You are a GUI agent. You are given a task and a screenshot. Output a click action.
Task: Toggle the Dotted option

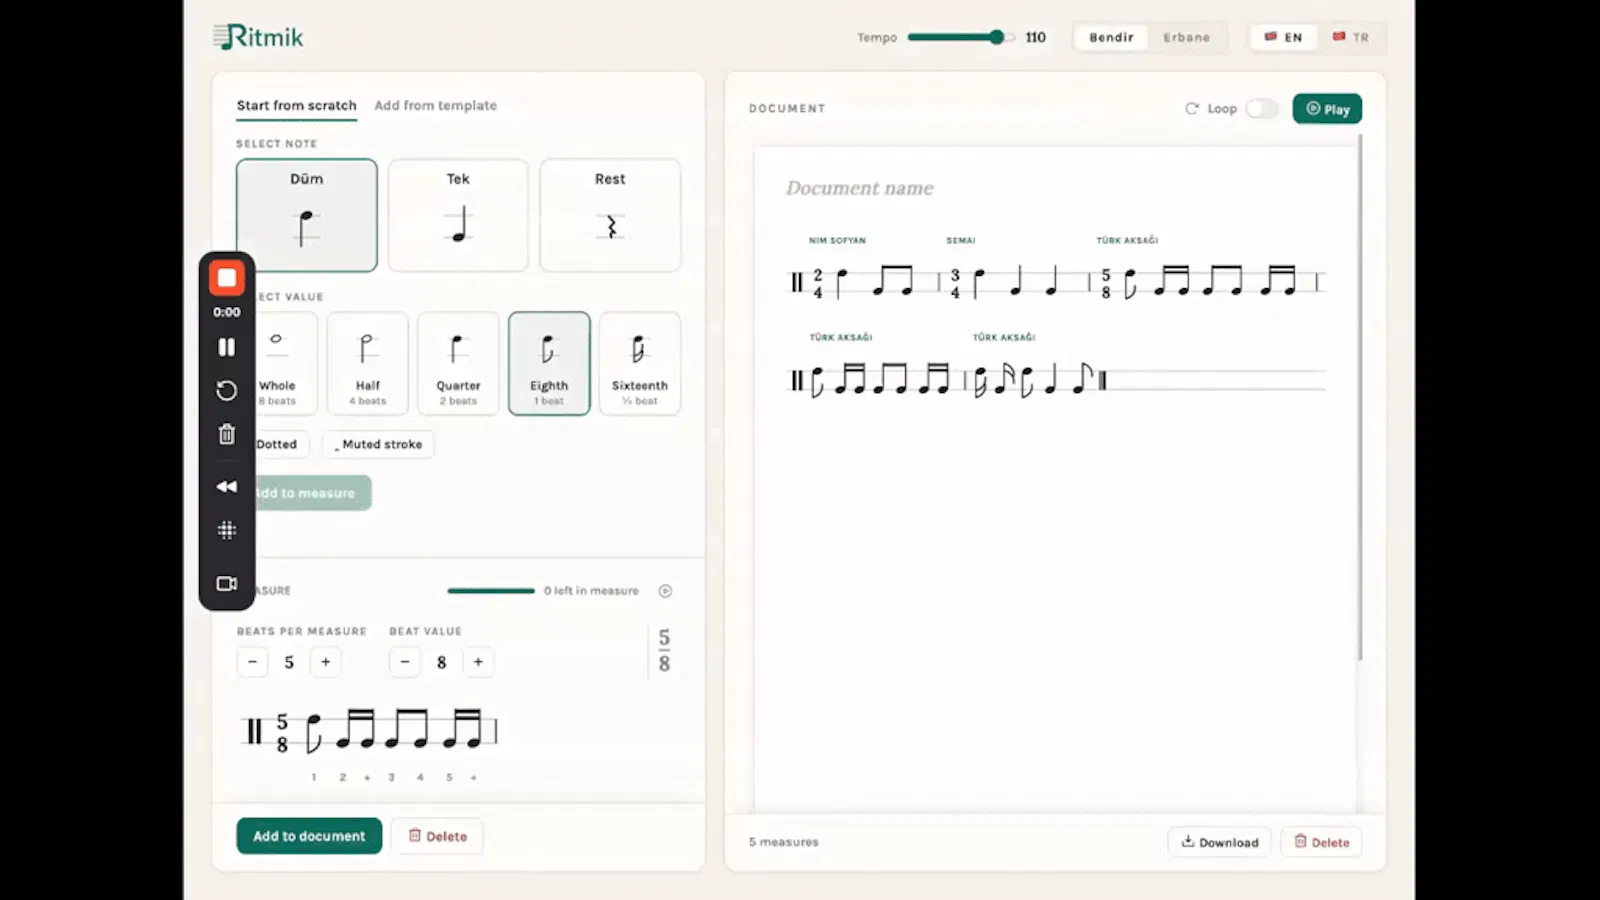pos(278,444)
